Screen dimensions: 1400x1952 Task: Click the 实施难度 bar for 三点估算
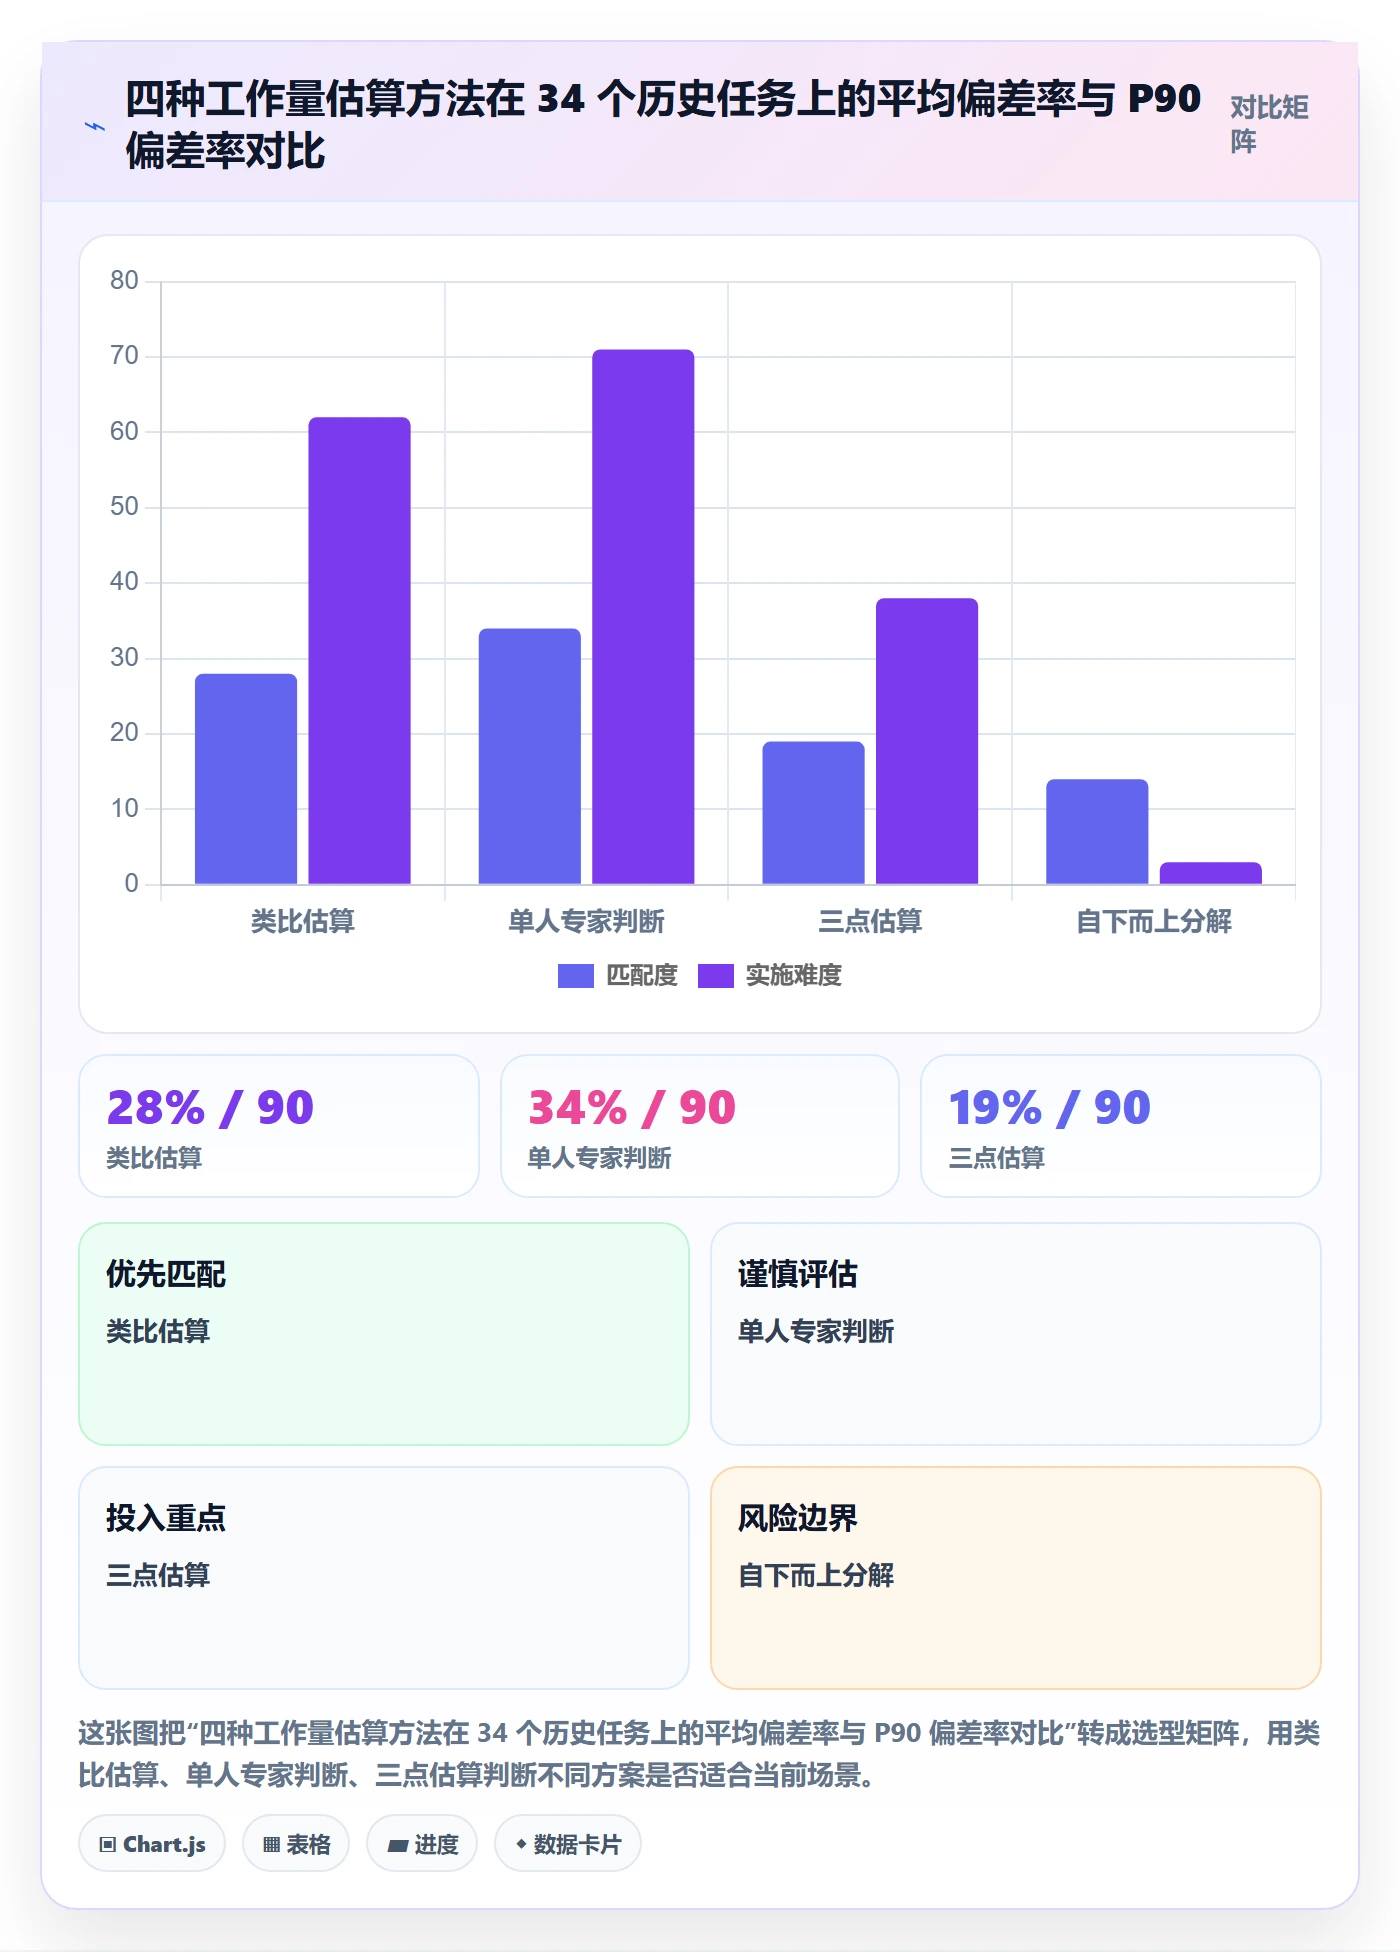click(927, 741)
